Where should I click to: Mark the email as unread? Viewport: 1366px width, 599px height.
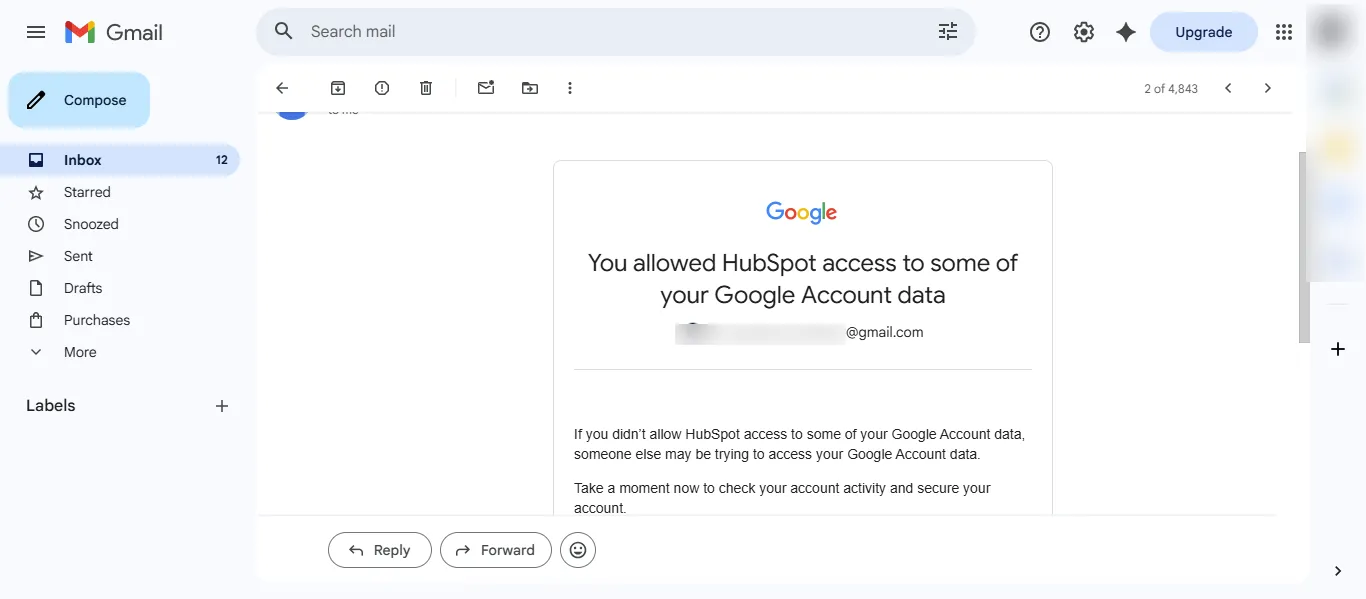coord(486,87)
